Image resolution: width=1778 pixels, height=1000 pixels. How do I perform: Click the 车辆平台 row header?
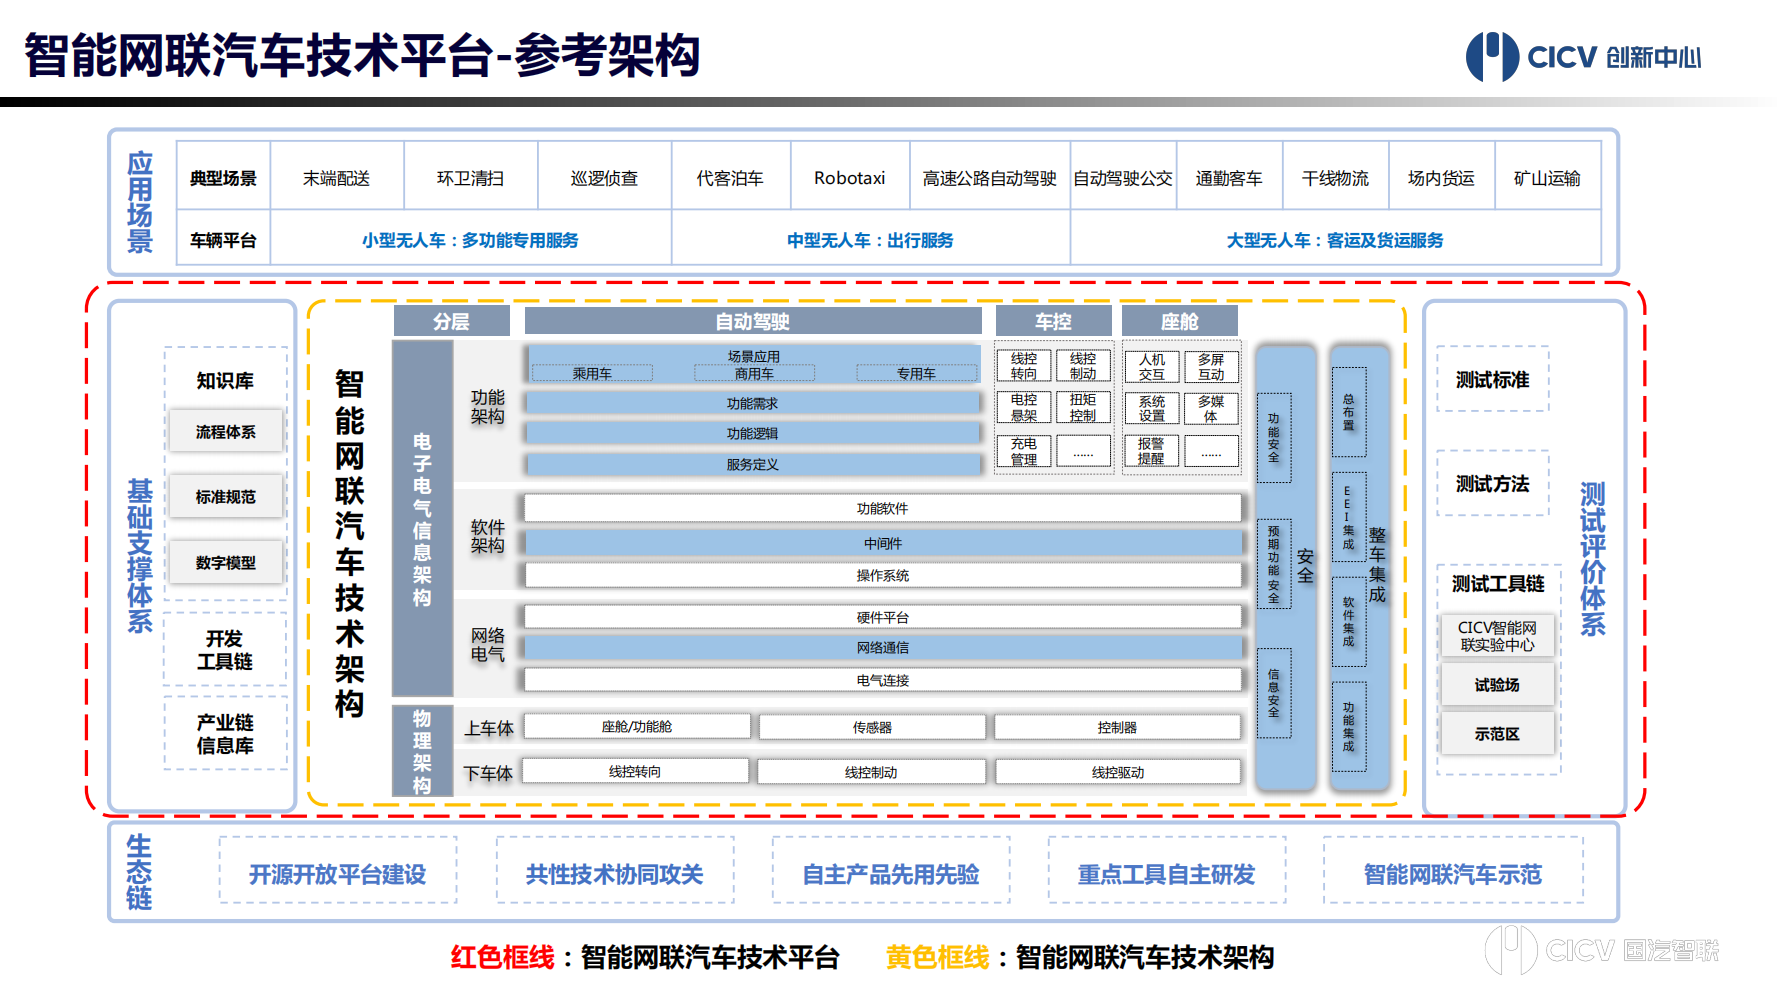coord(224,240)
